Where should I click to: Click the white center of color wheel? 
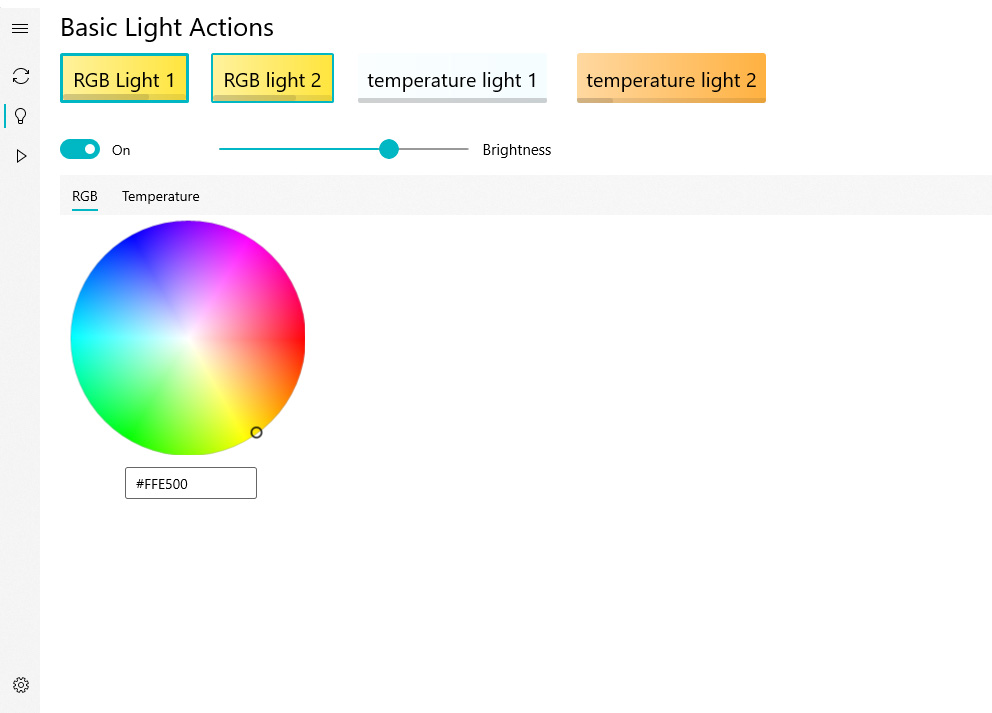[188, 339]
